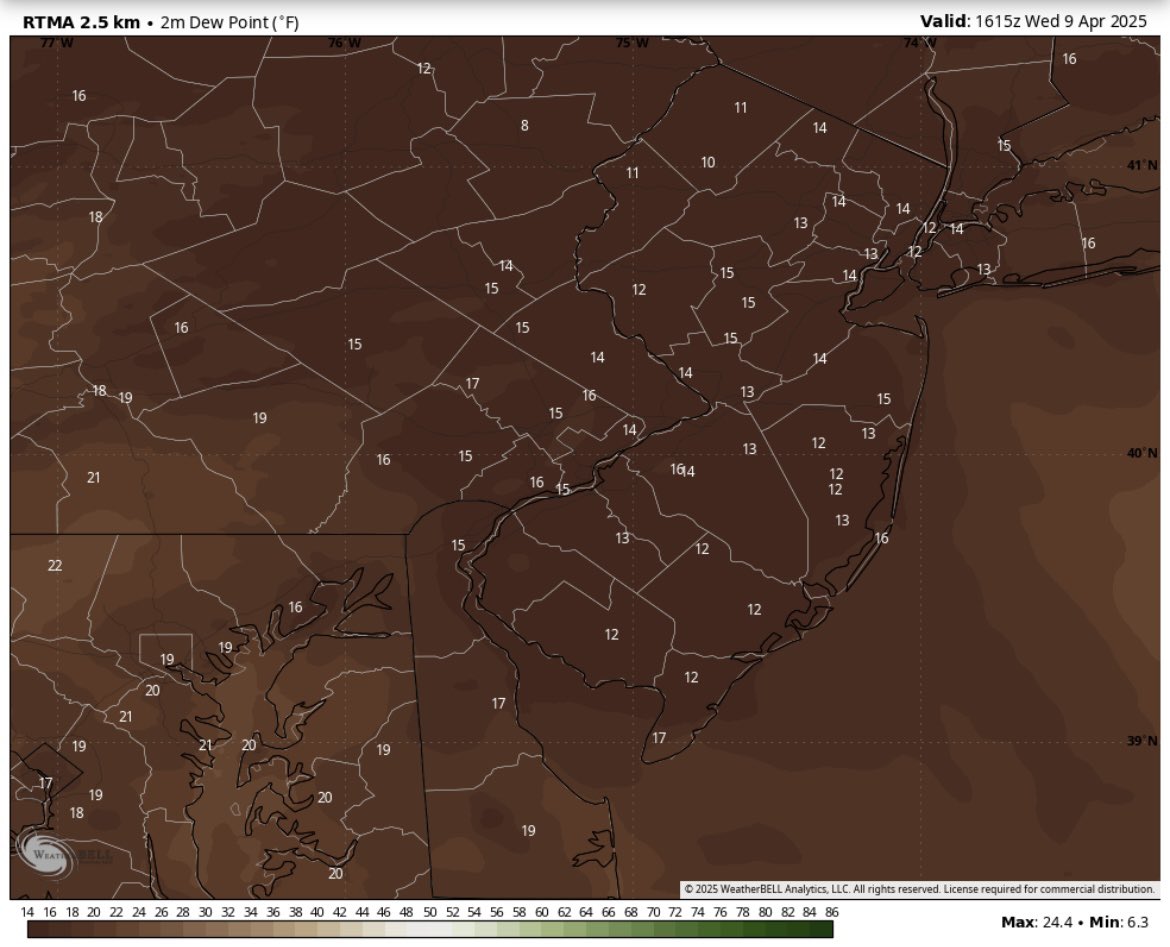
Task: Click the "41°N" latitude label
Action: coord(1142,166)
